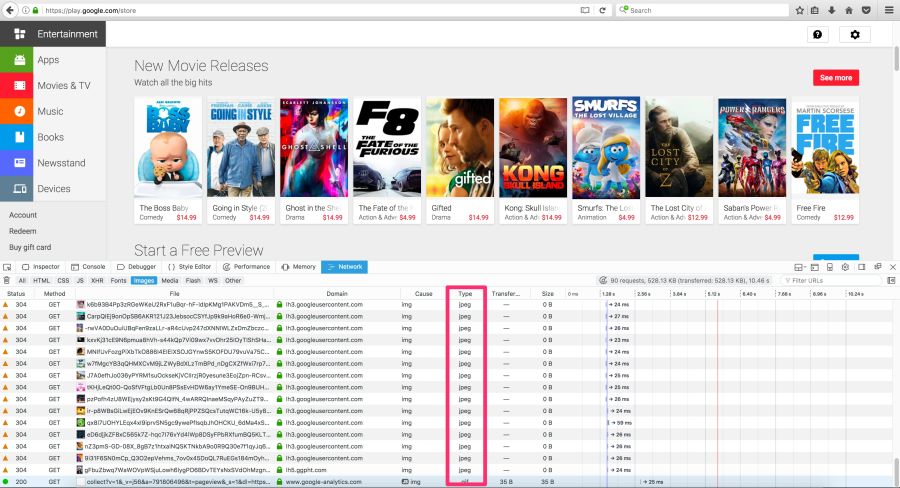This screenshot has height=488, width=900.
Task: Go to Firefox home page icon
Action: click(x=849, y=10)
